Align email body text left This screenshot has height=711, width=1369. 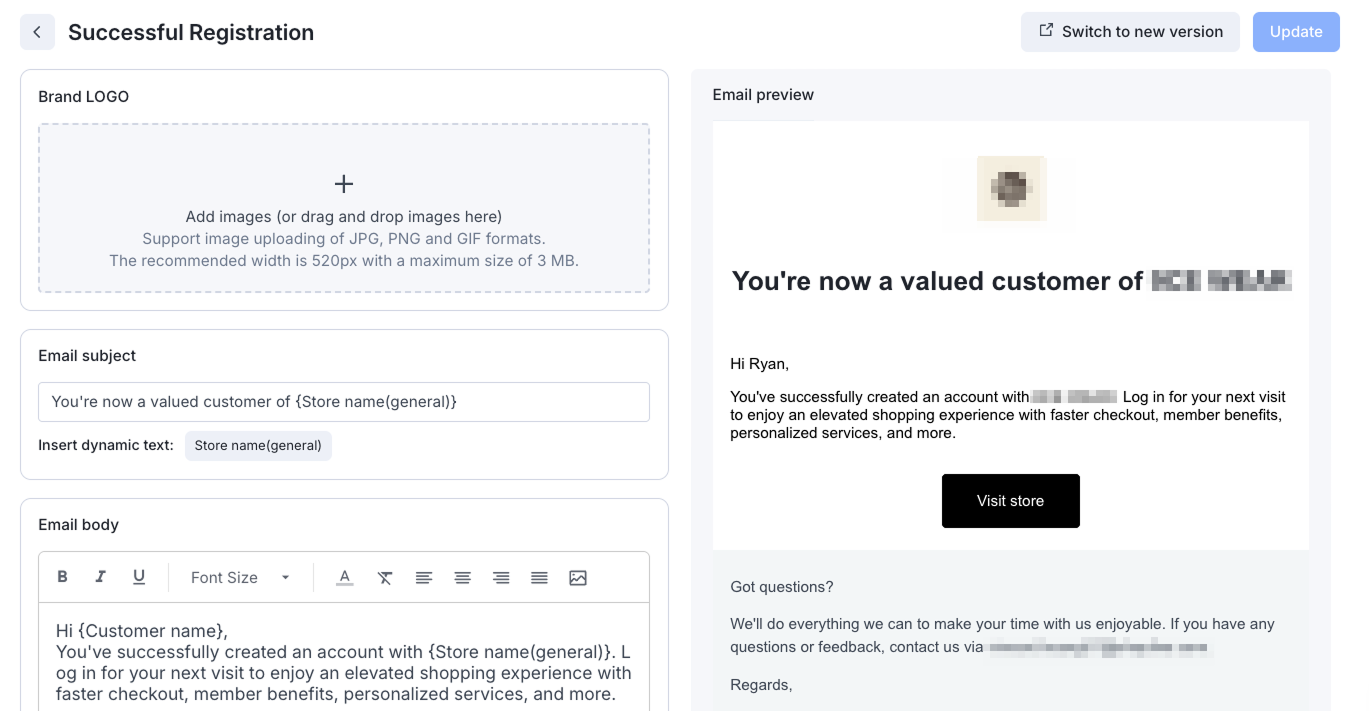[424, 577]
